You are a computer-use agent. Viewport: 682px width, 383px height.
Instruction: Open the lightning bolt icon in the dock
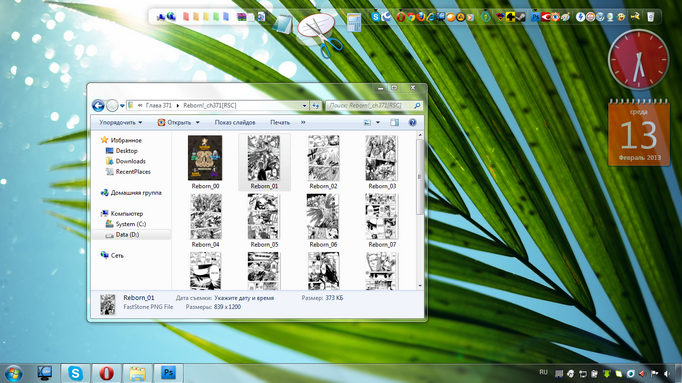(581, 17)
